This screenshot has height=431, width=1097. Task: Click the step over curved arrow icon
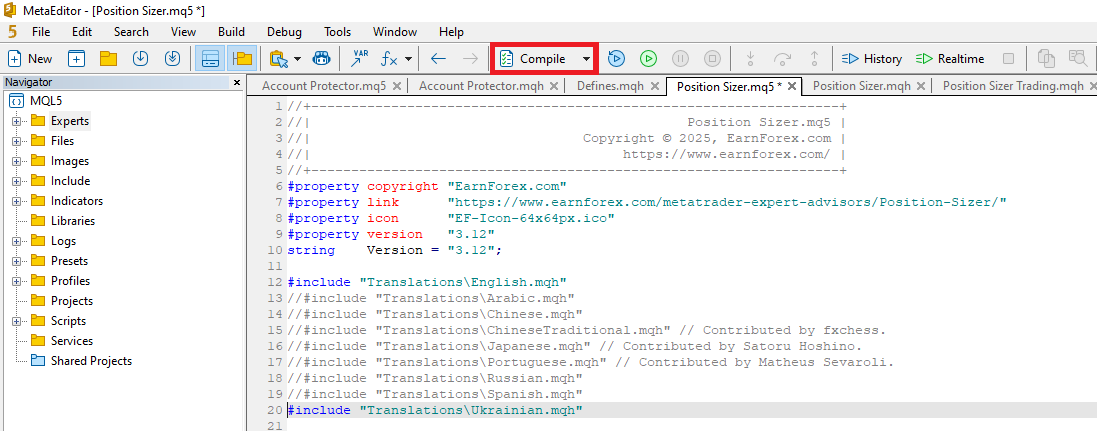(782, 59)
